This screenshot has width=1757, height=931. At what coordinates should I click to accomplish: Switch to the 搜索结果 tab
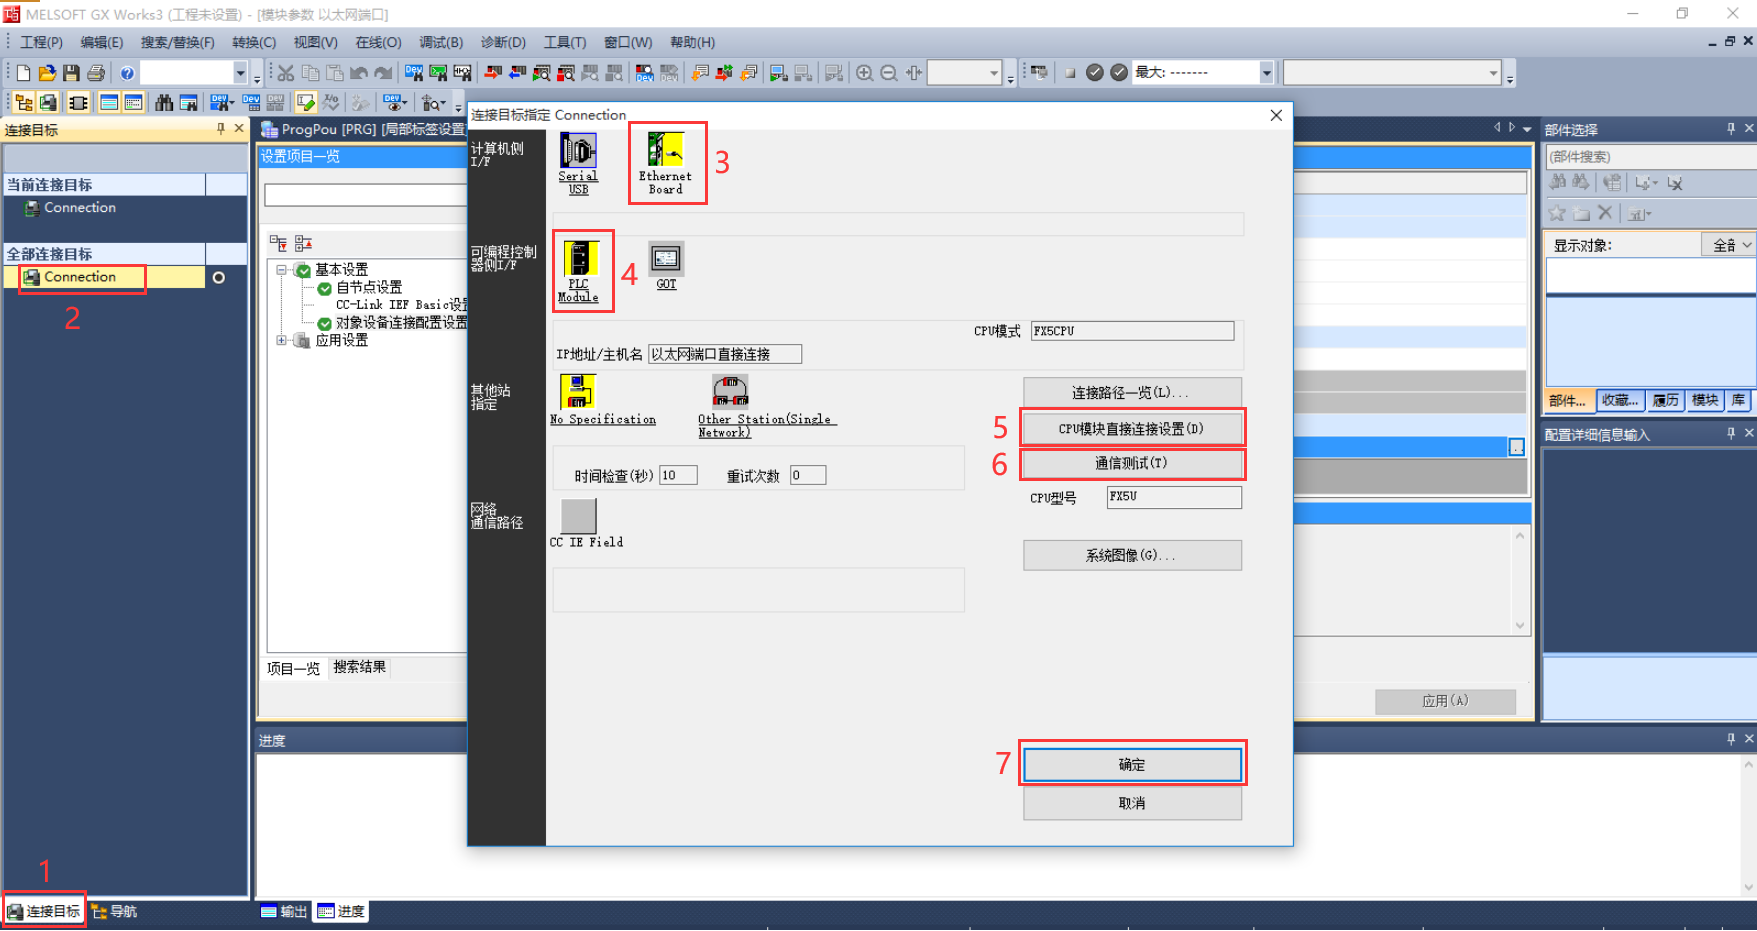pos(358,668)
